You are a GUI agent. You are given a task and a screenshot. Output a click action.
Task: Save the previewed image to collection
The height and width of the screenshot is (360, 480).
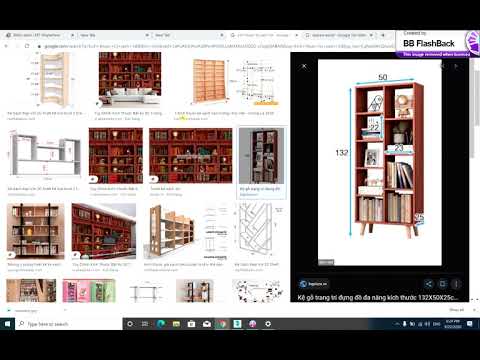[442, 284]
